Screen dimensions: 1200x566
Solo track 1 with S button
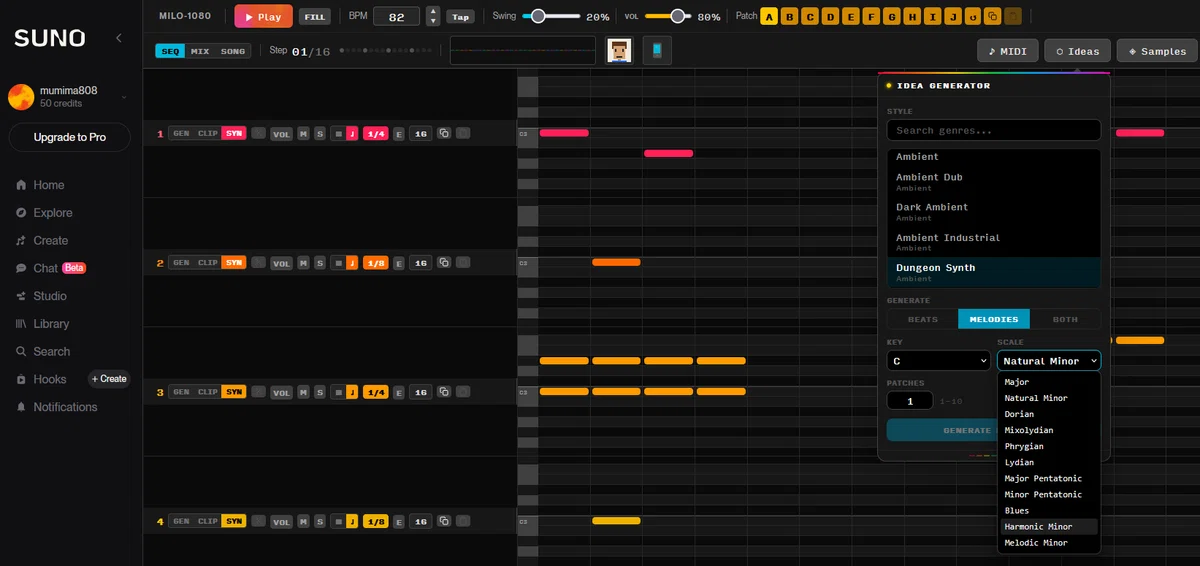(320, 134)
